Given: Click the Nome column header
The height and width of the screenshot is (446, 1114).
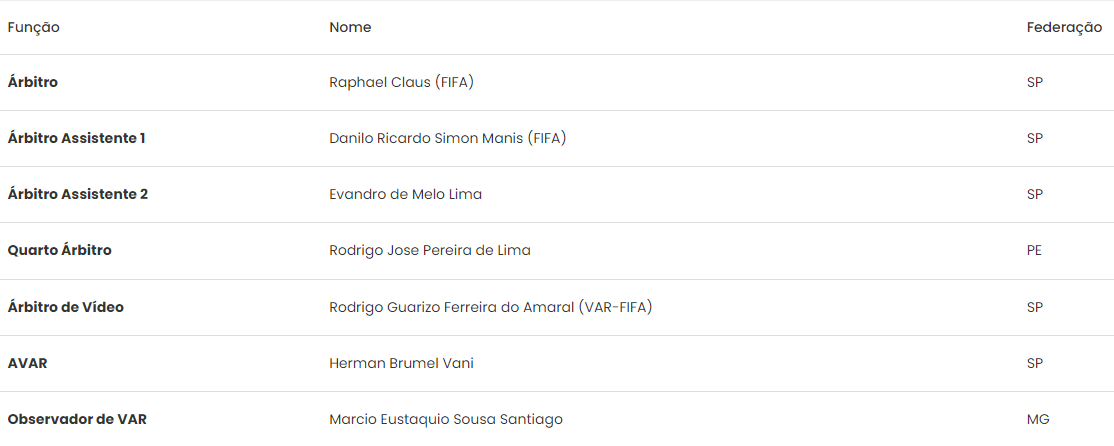Looking at the screenshot, I should pos(350,28).
